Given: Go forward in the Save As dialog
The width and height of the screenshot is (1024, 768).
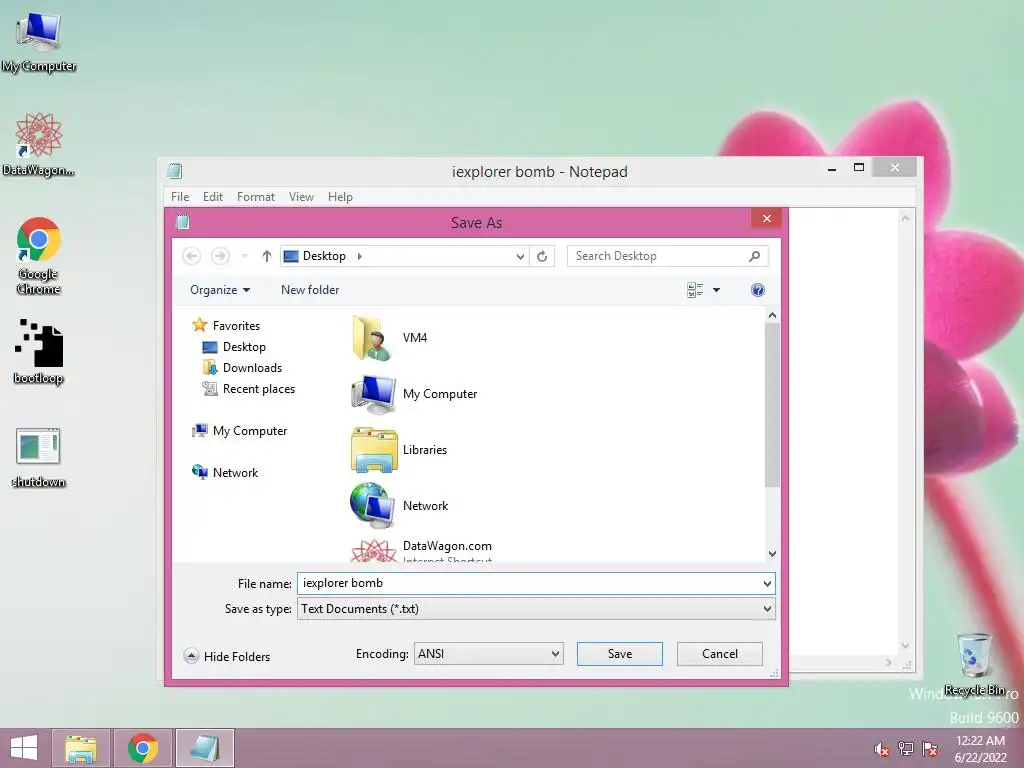Looking at the screenshot, I should coord(220,256).
